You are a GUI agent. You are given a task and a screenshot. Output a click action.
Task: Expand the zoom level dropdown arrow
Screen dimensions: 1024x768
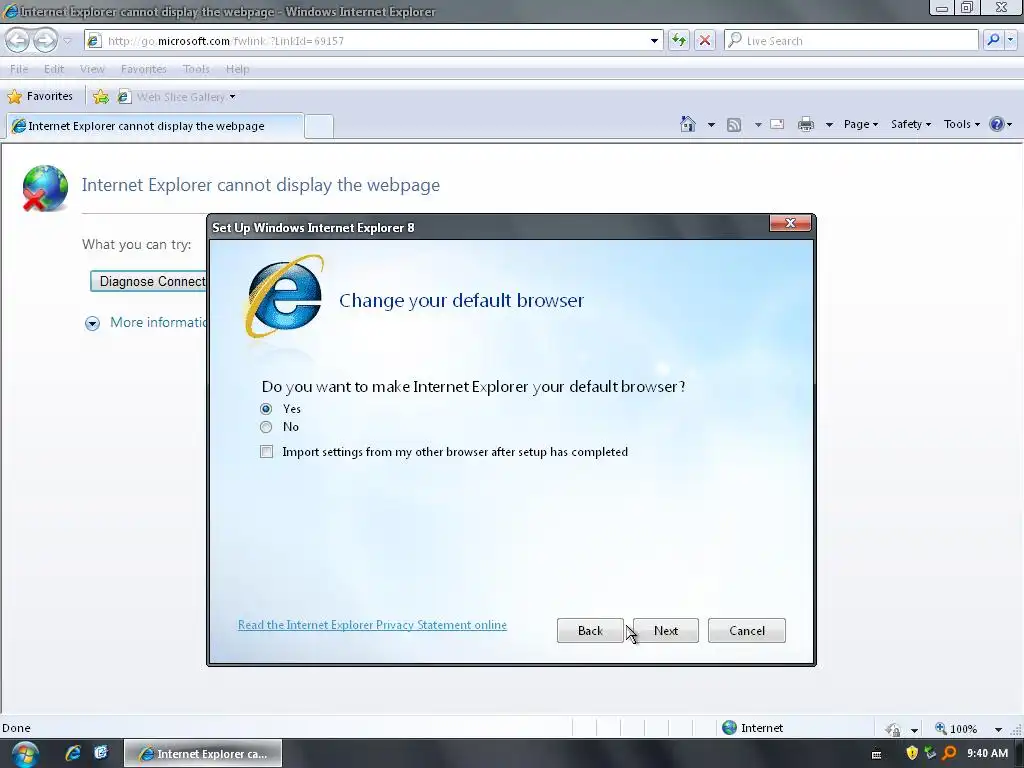pos(998,729)
